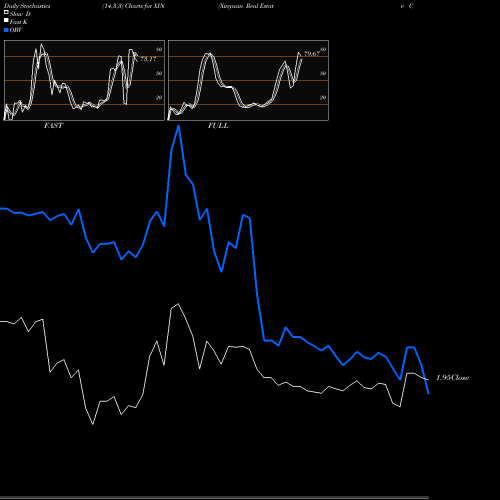Click the OBV line's highest peak
Image resolution: width=500 pixels, height=500 pixels.
(179, 126)
